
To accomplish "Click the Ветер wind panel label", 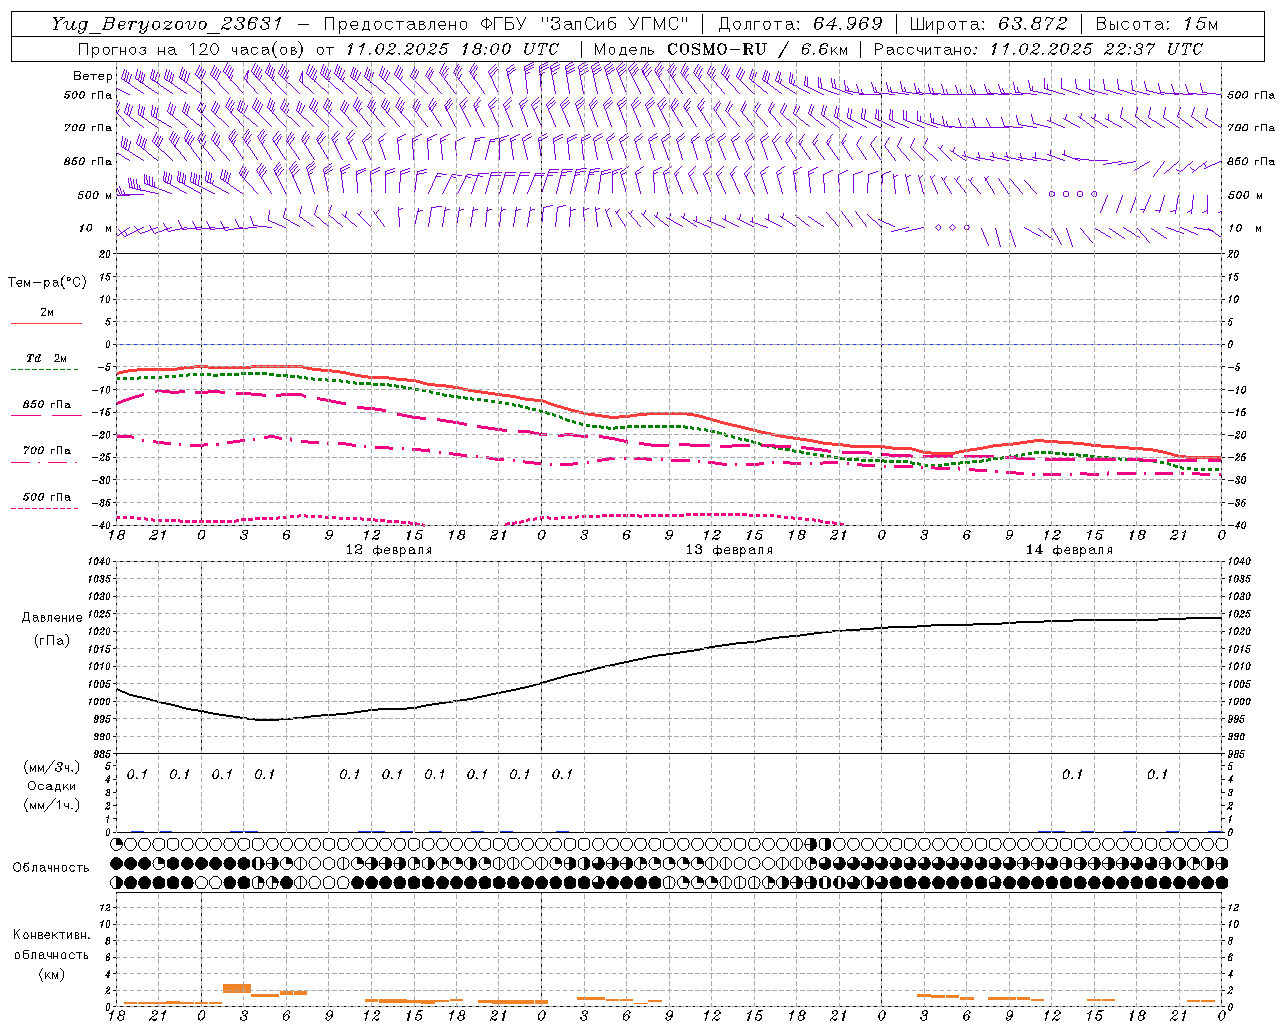I will coord(93,76).
